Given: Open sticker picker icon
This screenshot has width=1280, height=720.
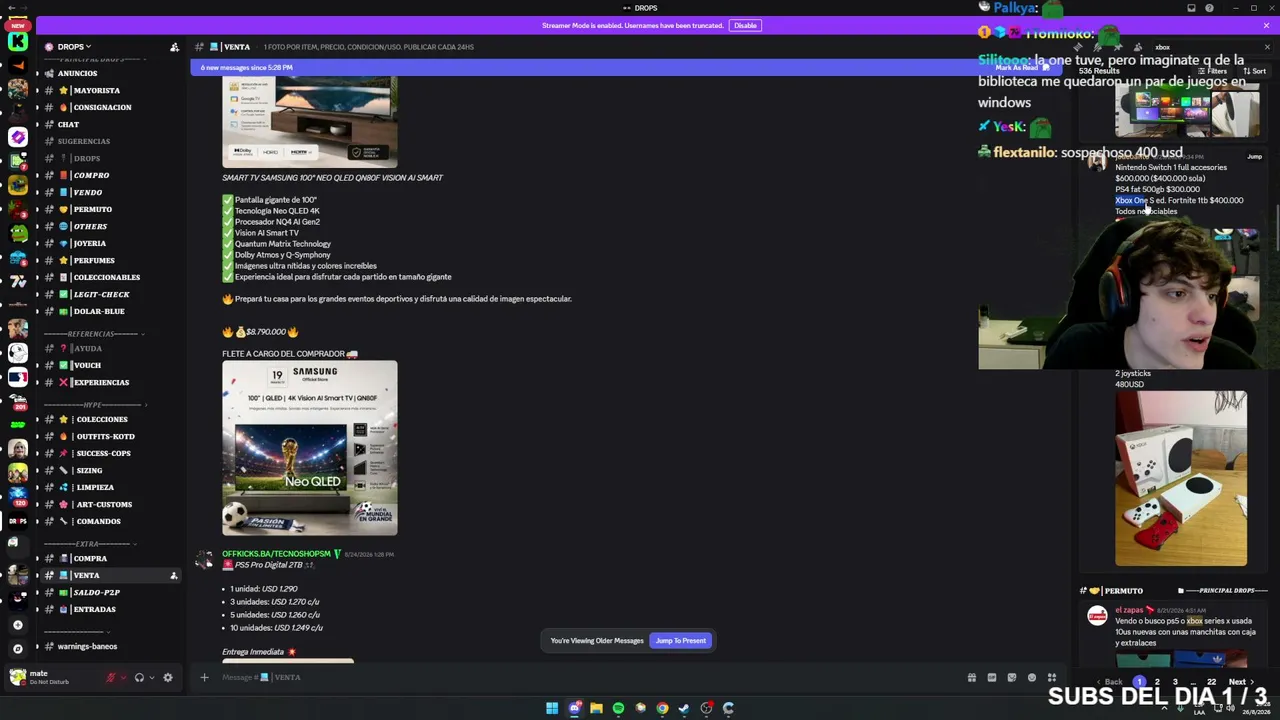Looking at the screenshot, I should pos(1011,678).
